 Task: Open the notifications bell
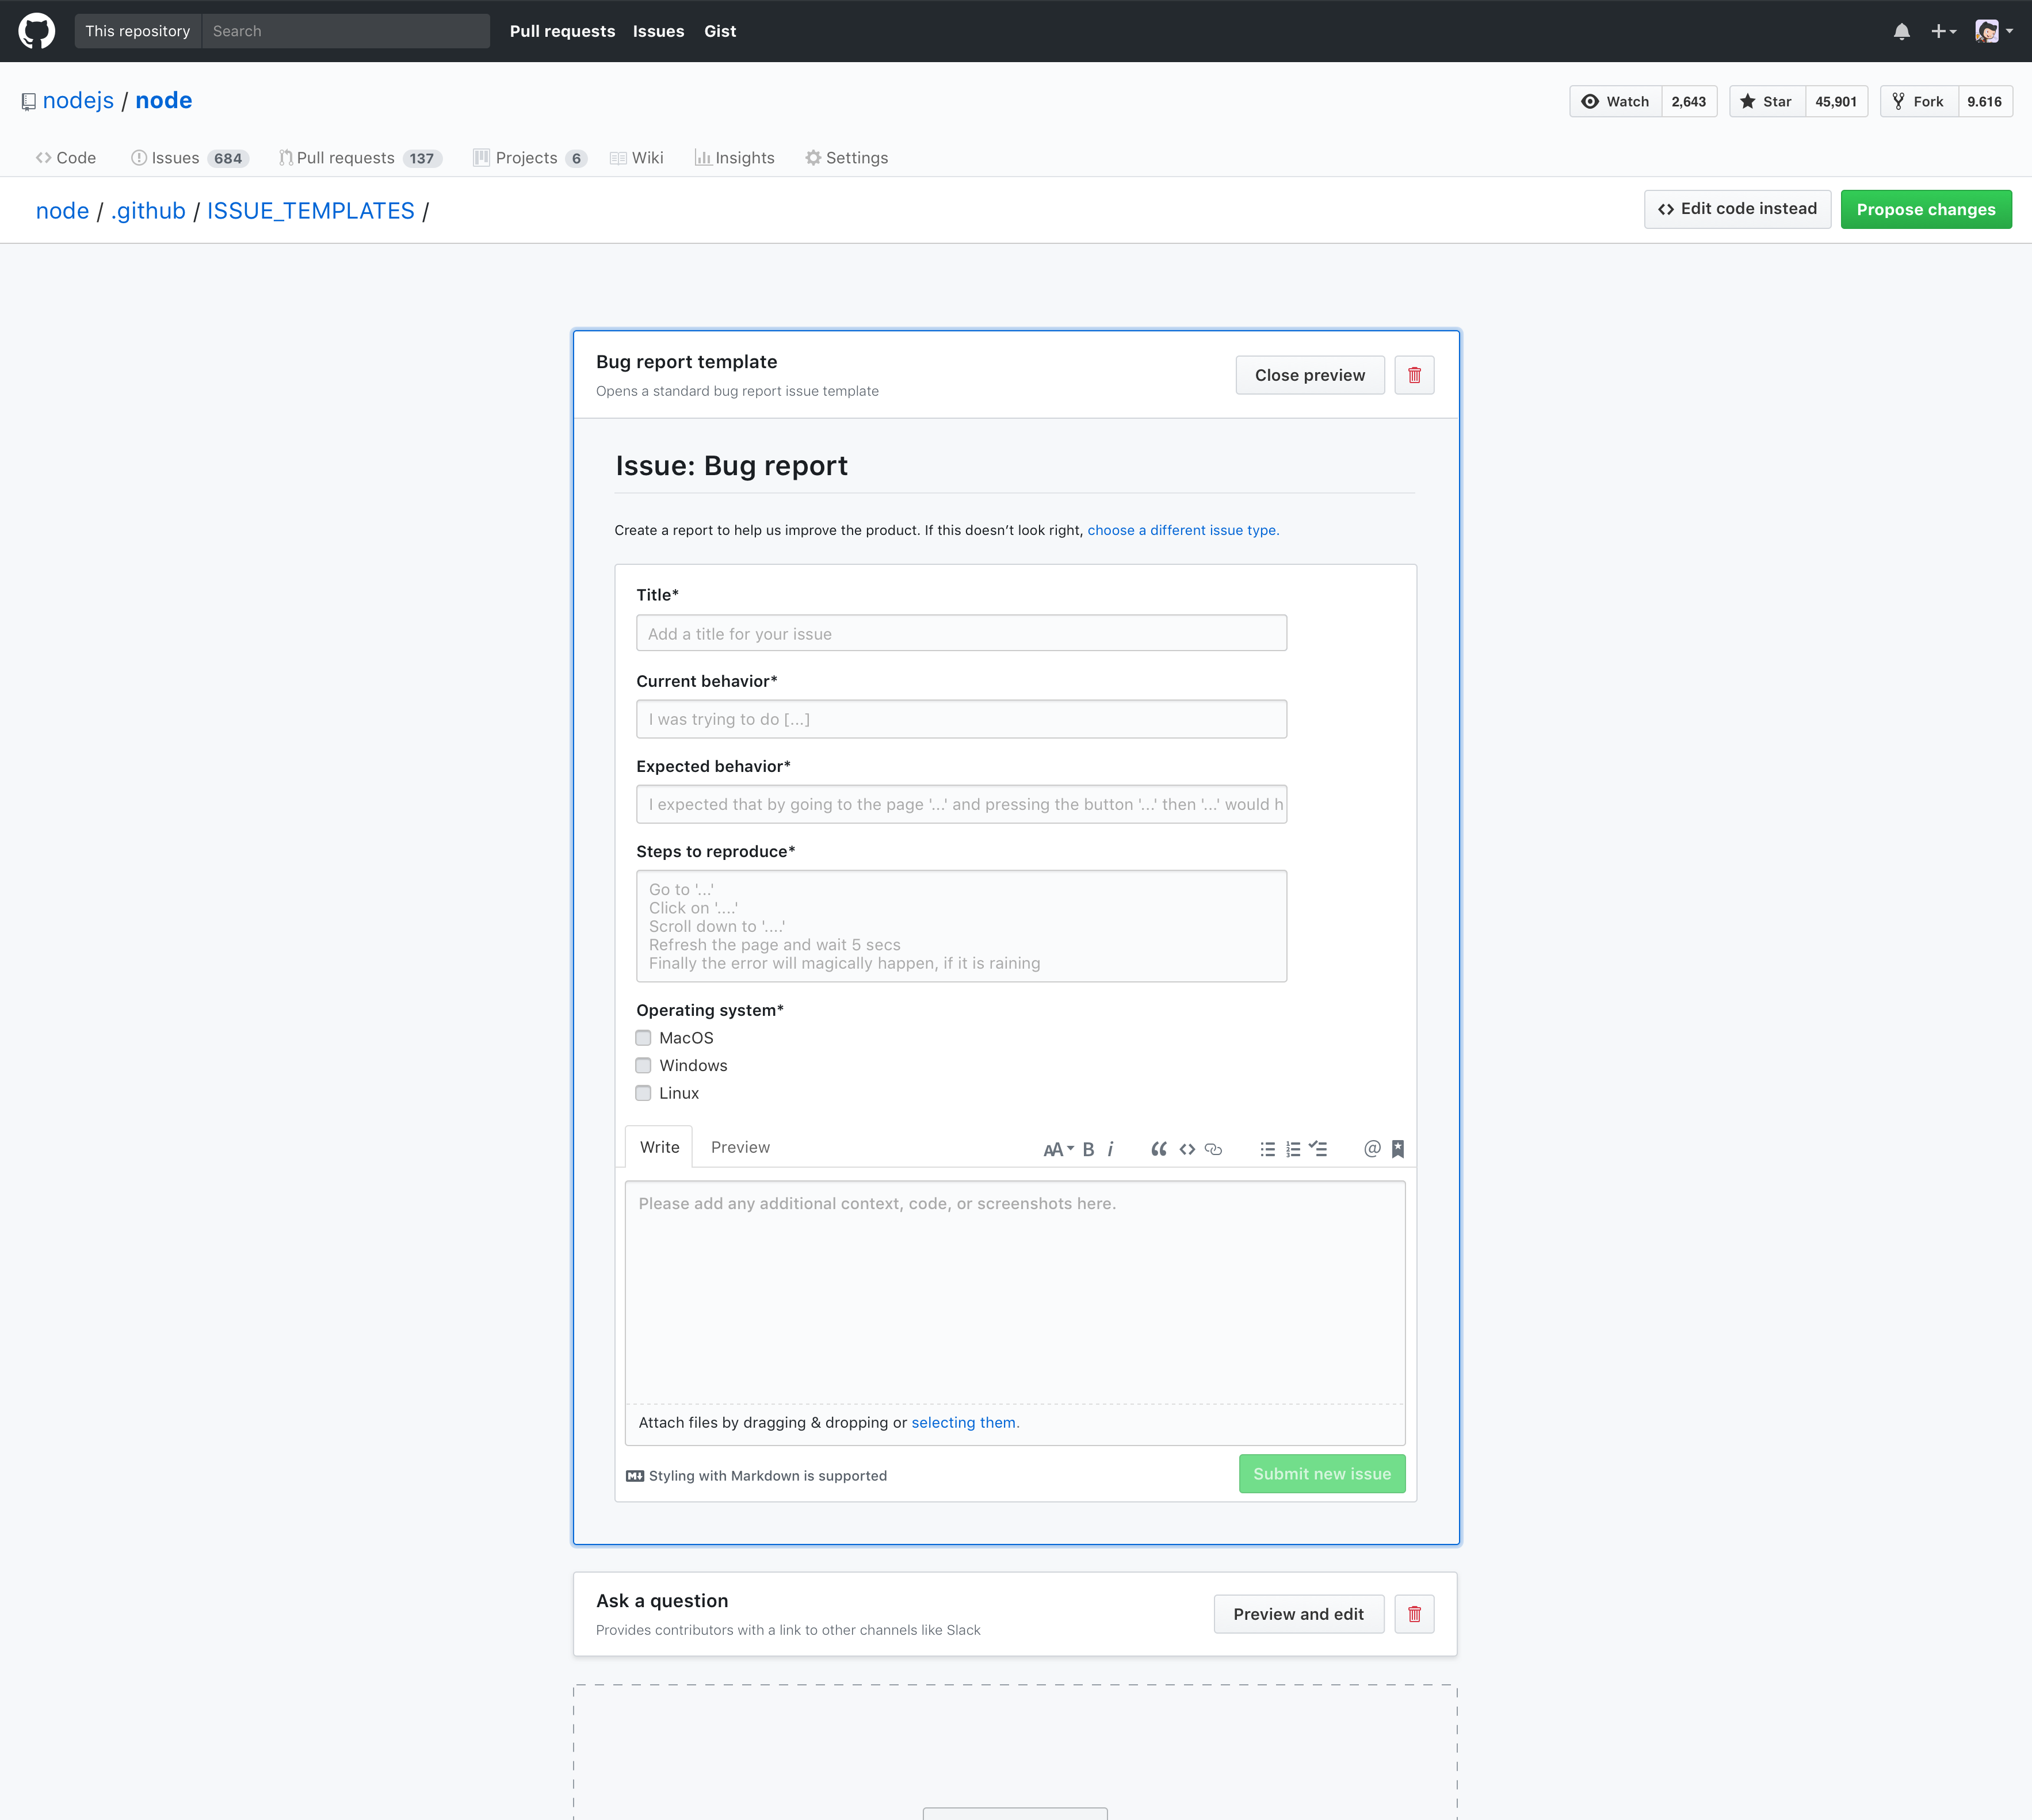point(1901,31)
